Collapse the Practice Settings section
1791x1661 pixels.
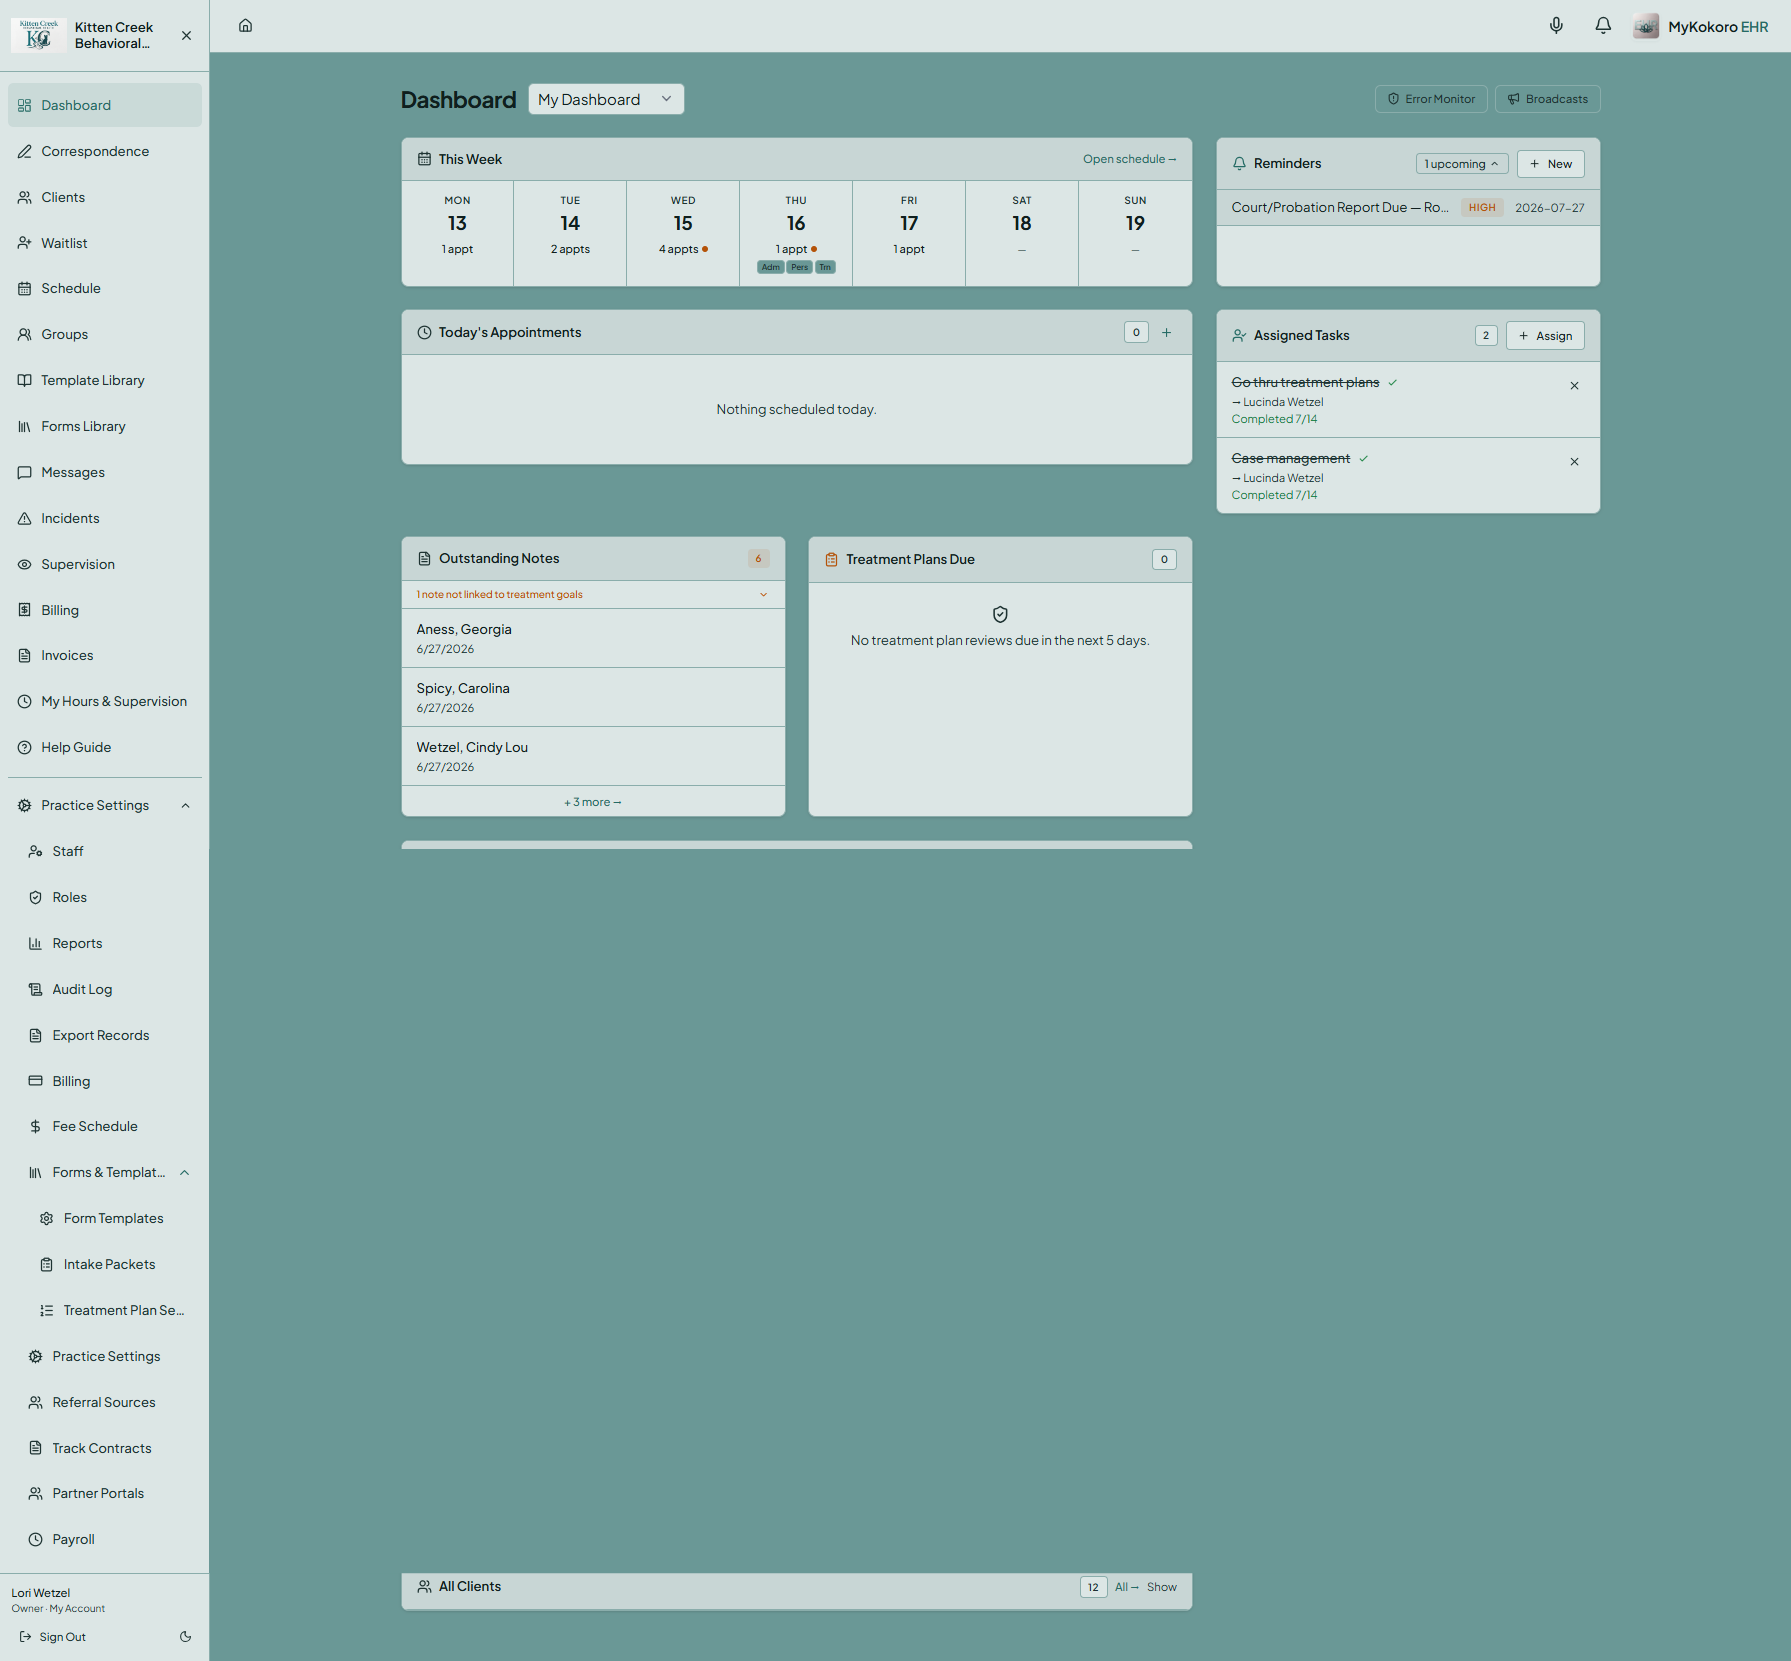click(x=185, y=806)
